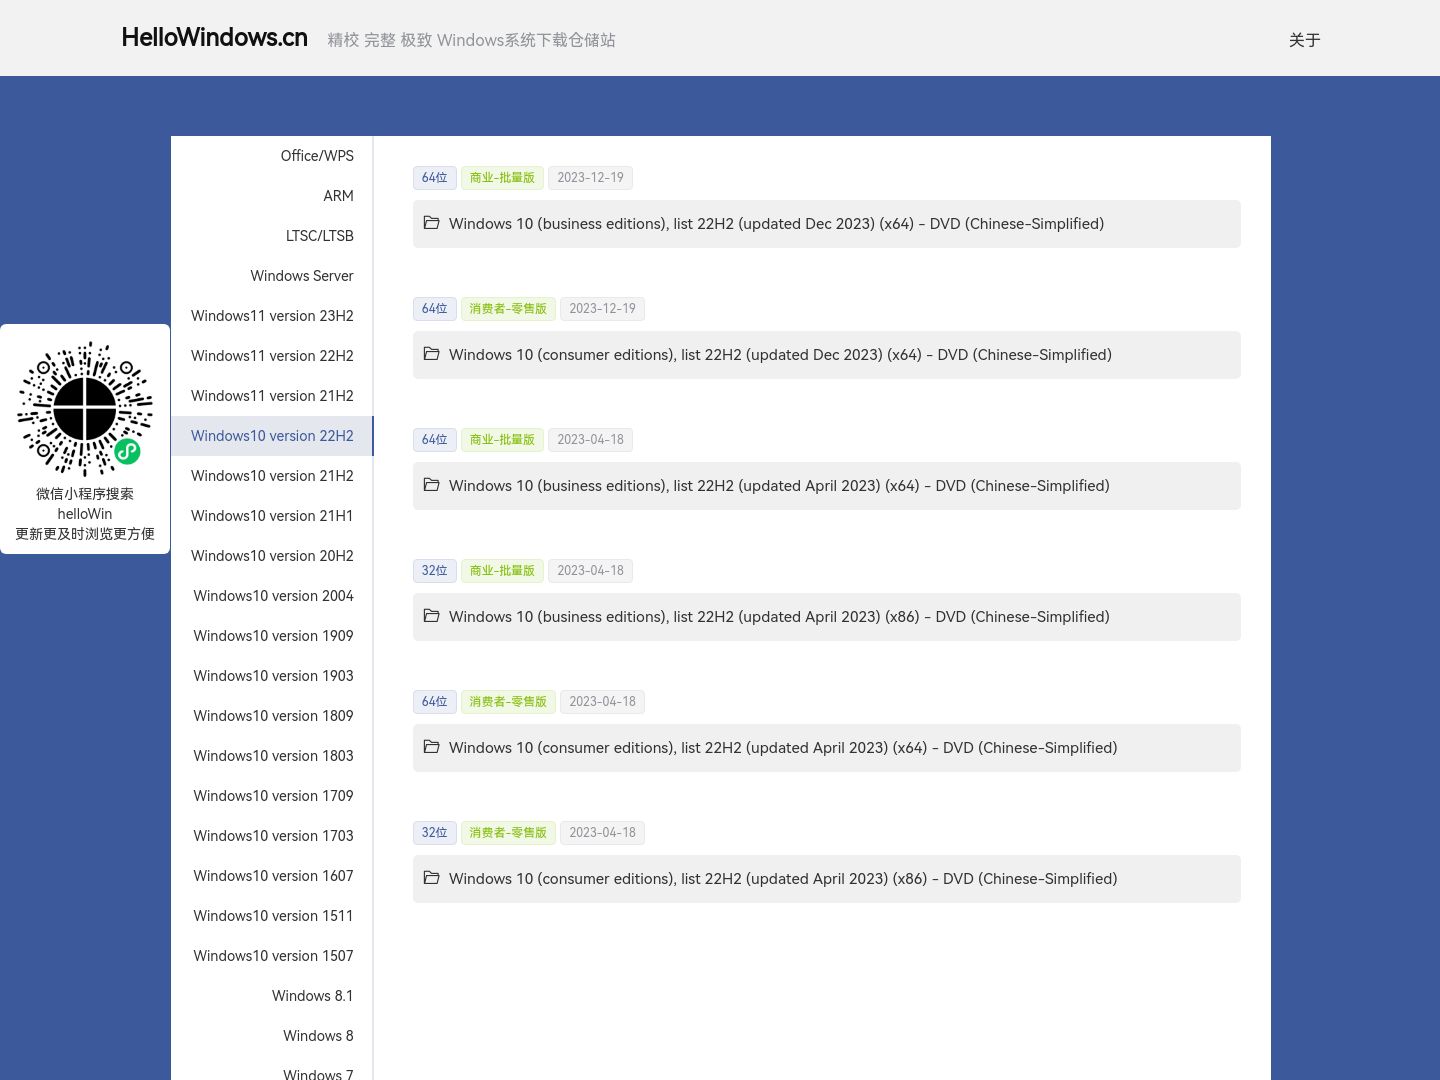Click 消费者-零售版 tag dated 2023-12-19

coord(508,309)
